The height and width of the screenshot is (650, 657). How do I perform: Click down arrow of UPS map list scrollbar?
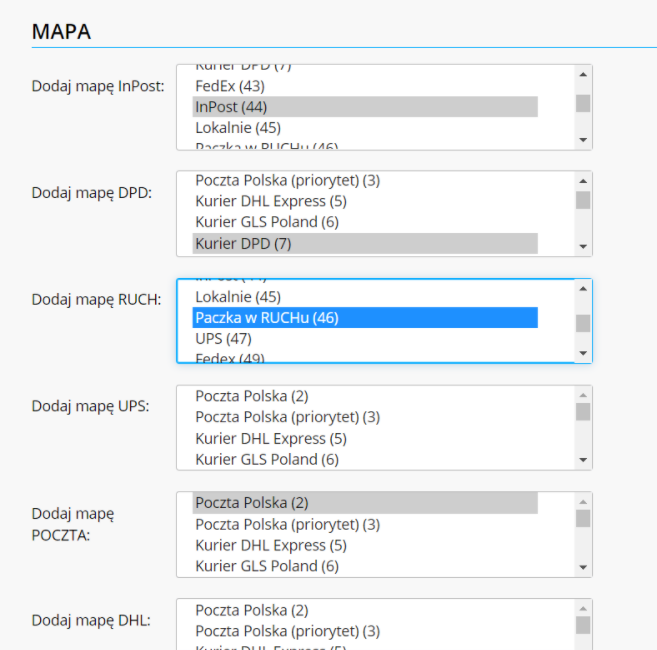(583, 460)
